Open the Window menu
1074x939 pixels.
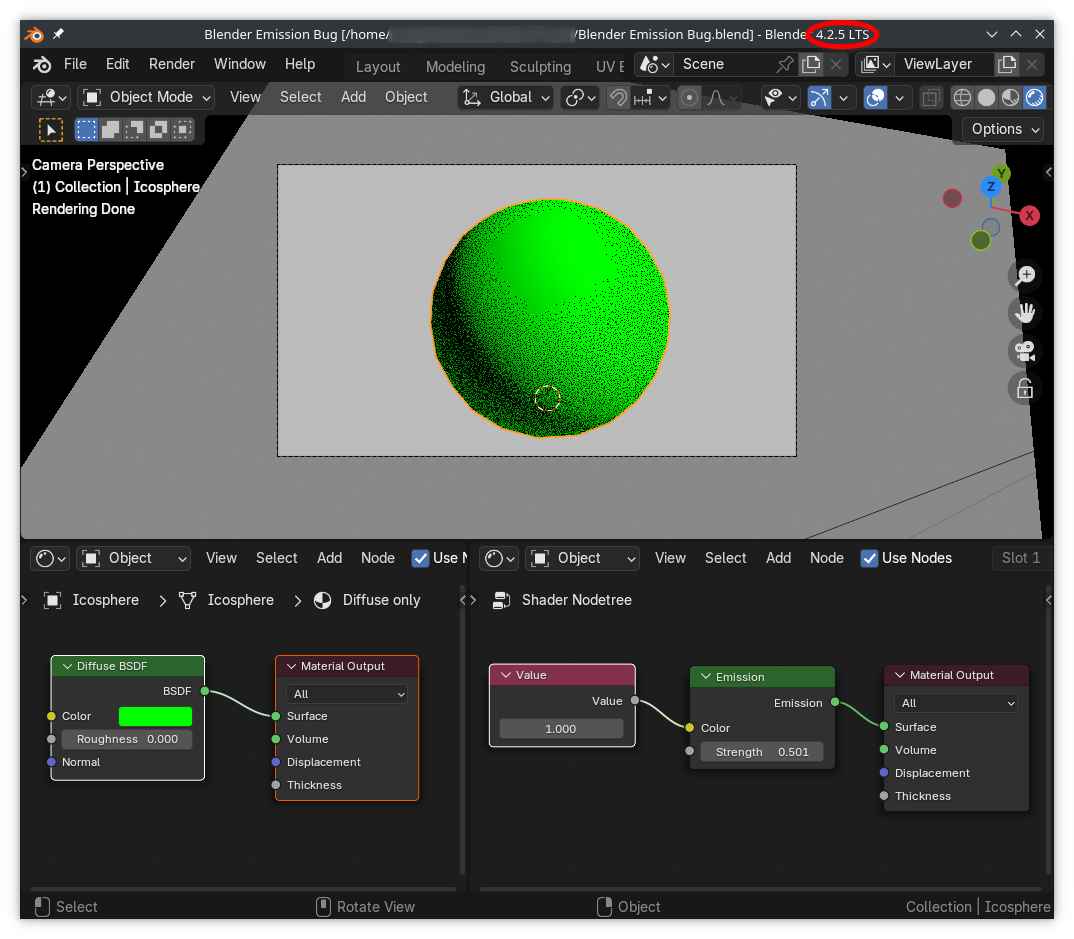240,64
